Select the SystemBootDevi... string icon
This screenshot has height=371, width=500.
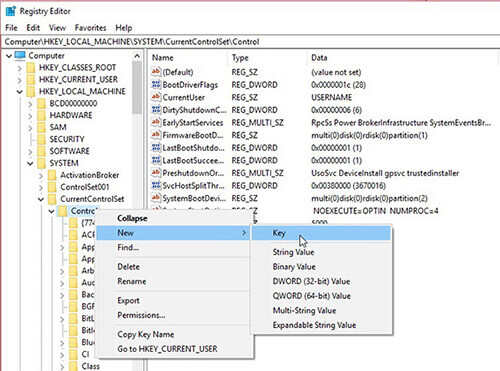pyautogui.click(x=156, y=198)
